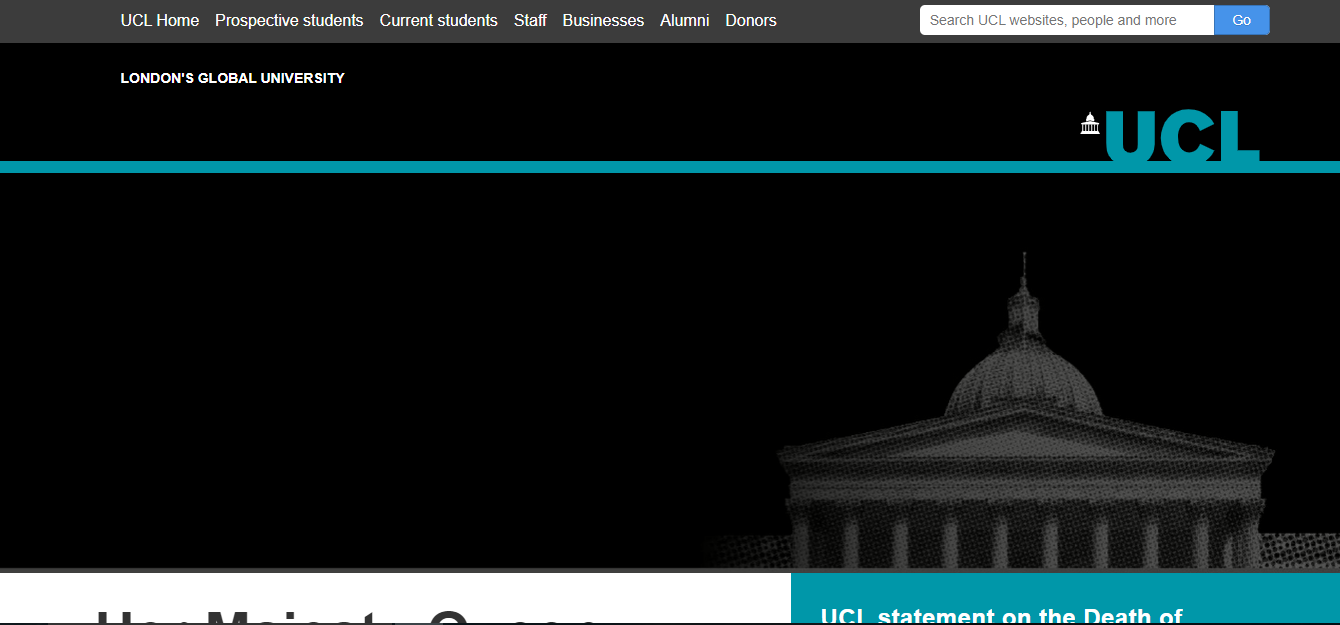Open Current students section
The height and width of the screenshot is (625, 1340).
click(439, 20)
